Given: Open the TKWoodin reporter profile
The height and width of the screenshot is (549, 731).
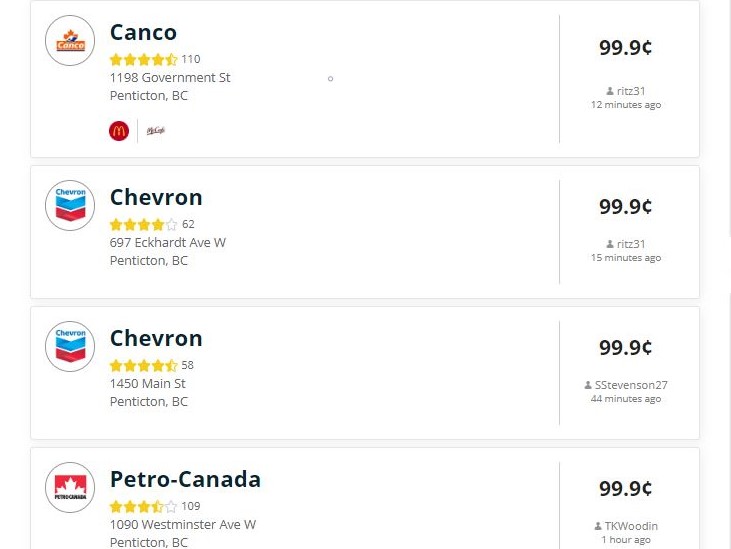Looking at the screenshot, I should [631, 526].
